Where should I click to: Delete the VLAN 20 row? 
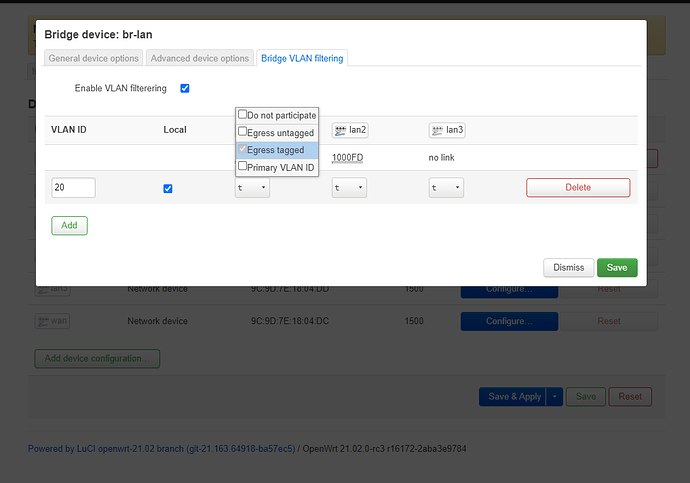click(578, 187)
